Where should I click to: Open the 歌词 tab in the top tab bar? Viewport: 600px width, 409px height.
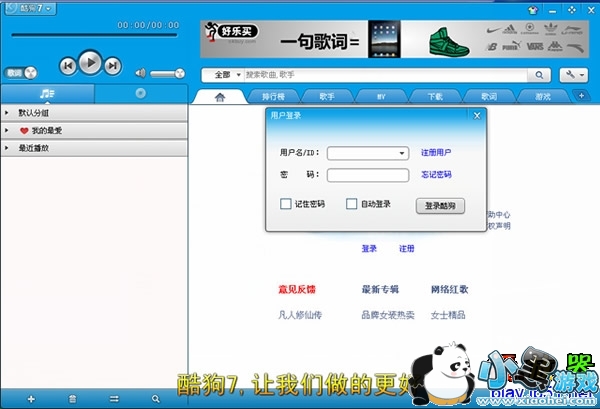click(489, 97)
